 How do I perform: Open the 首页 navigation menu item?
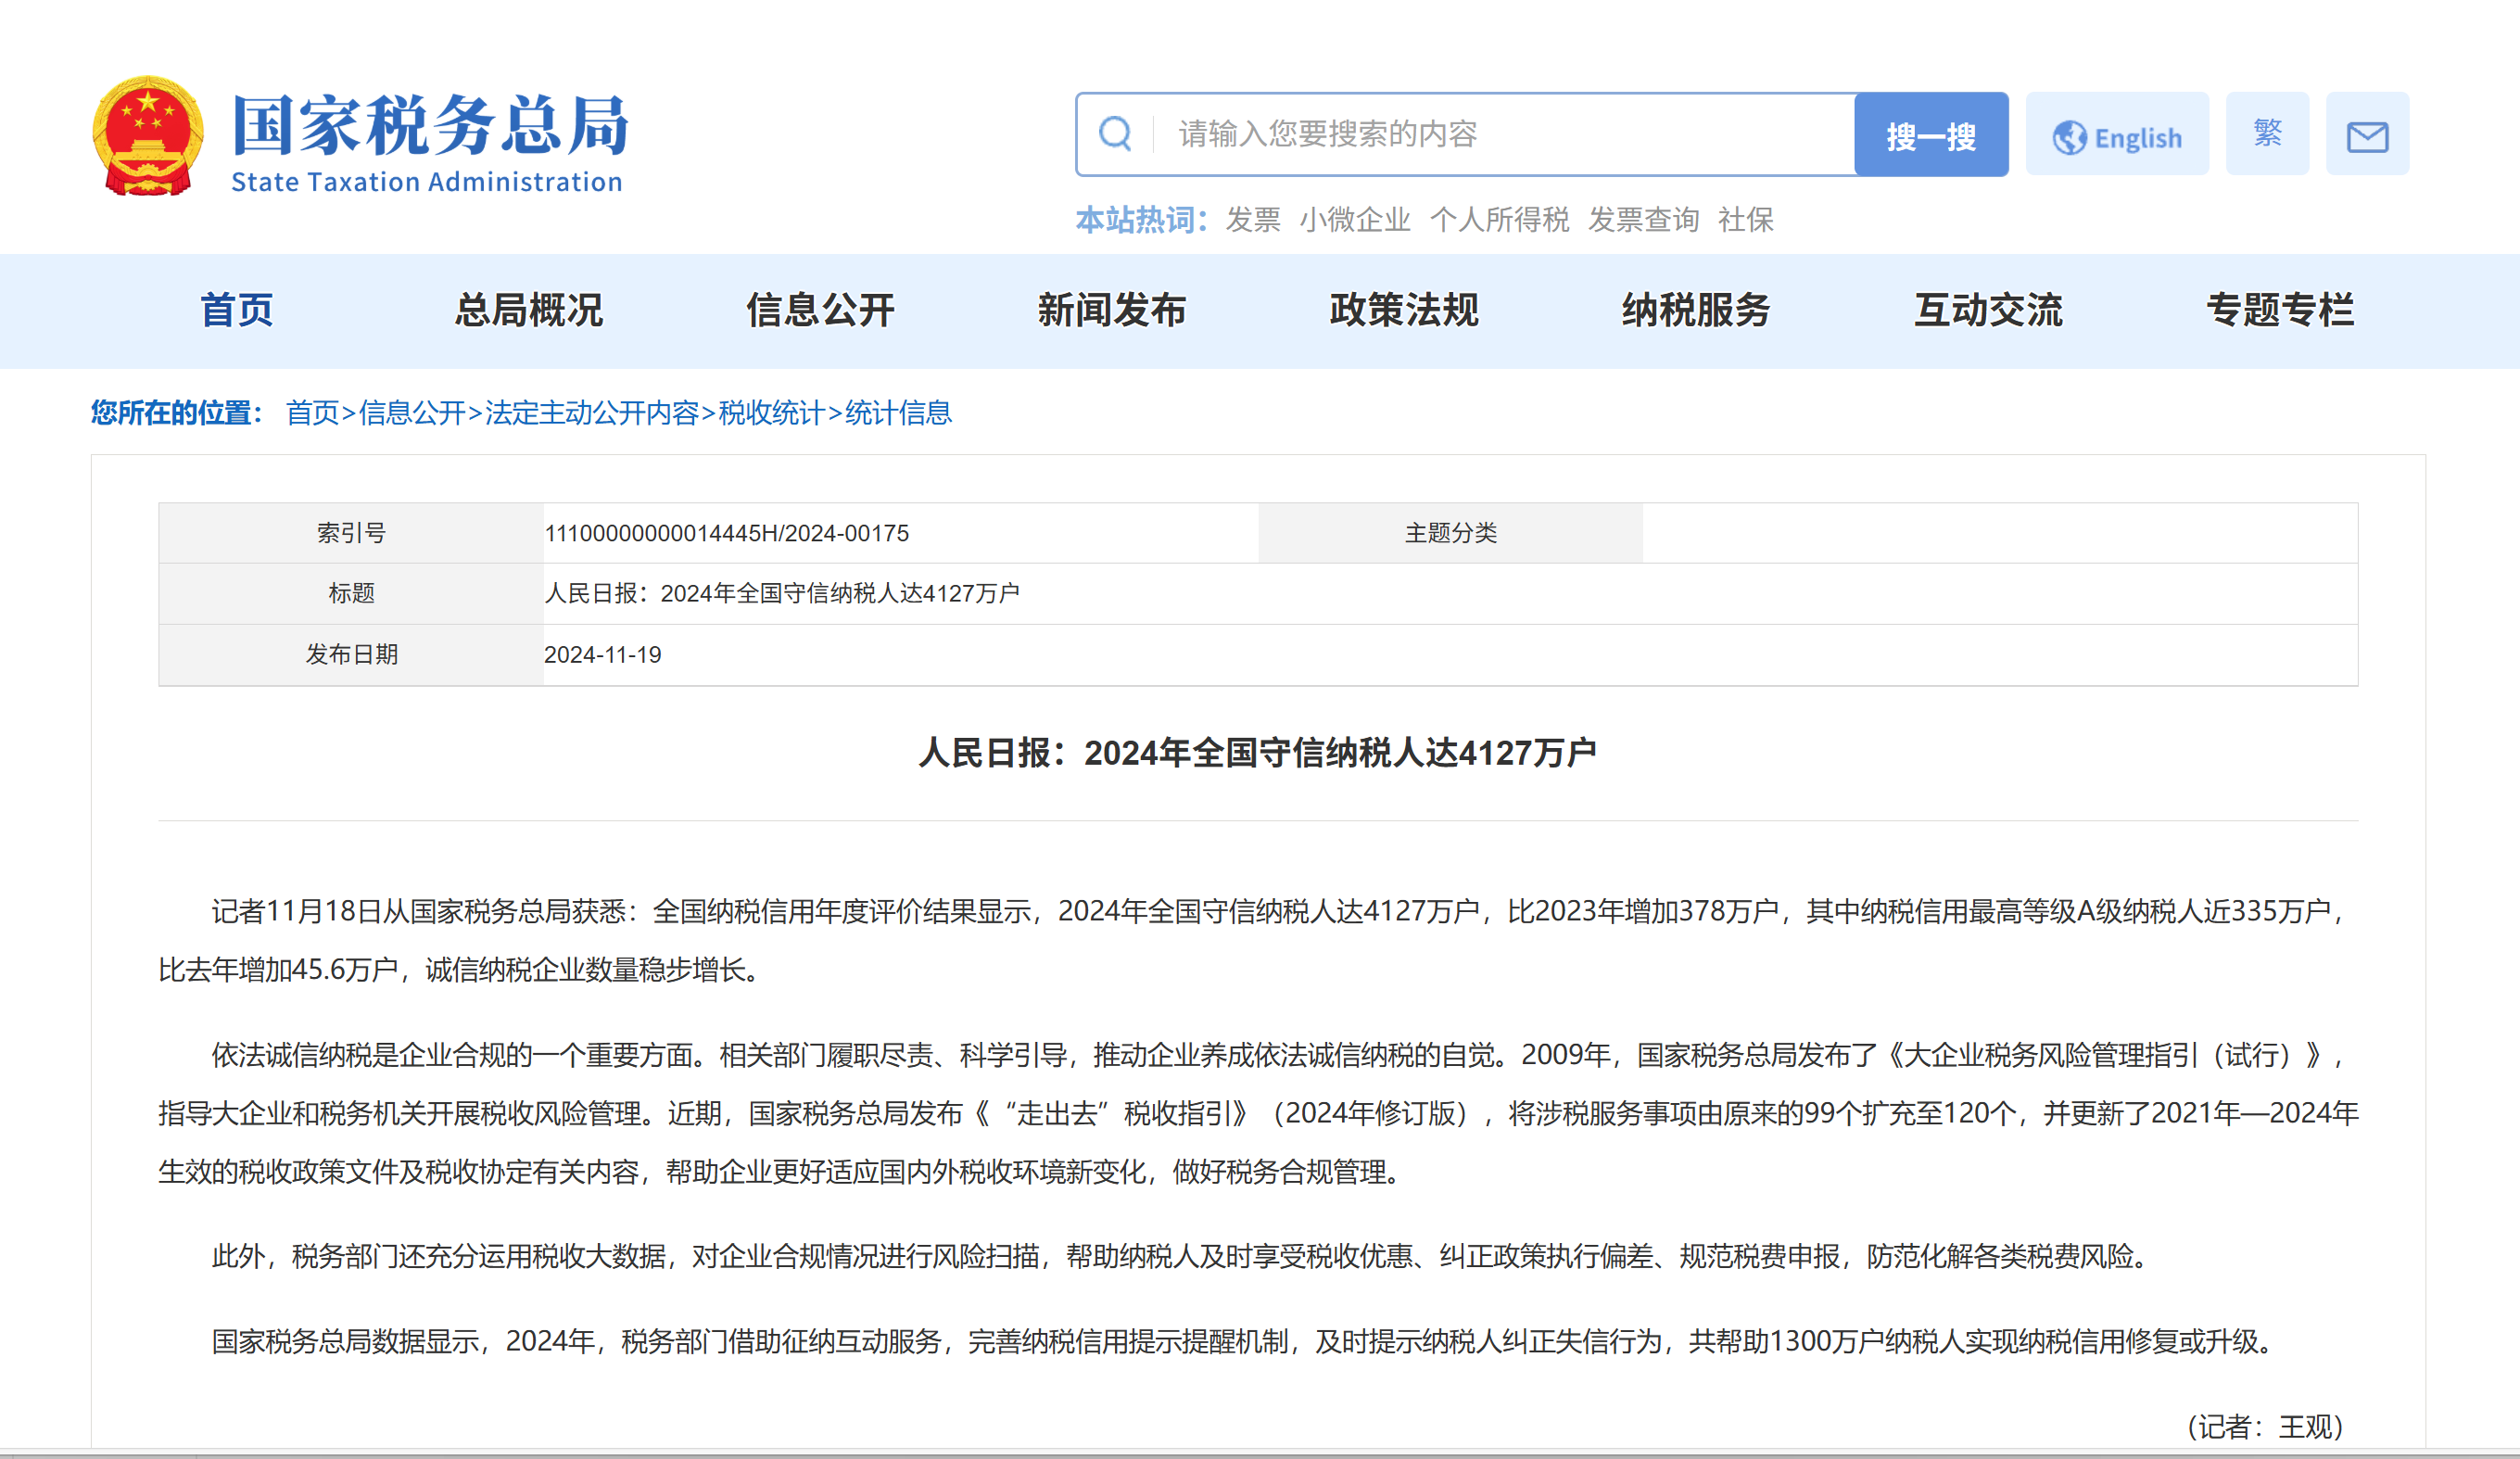tap(237, 310)
